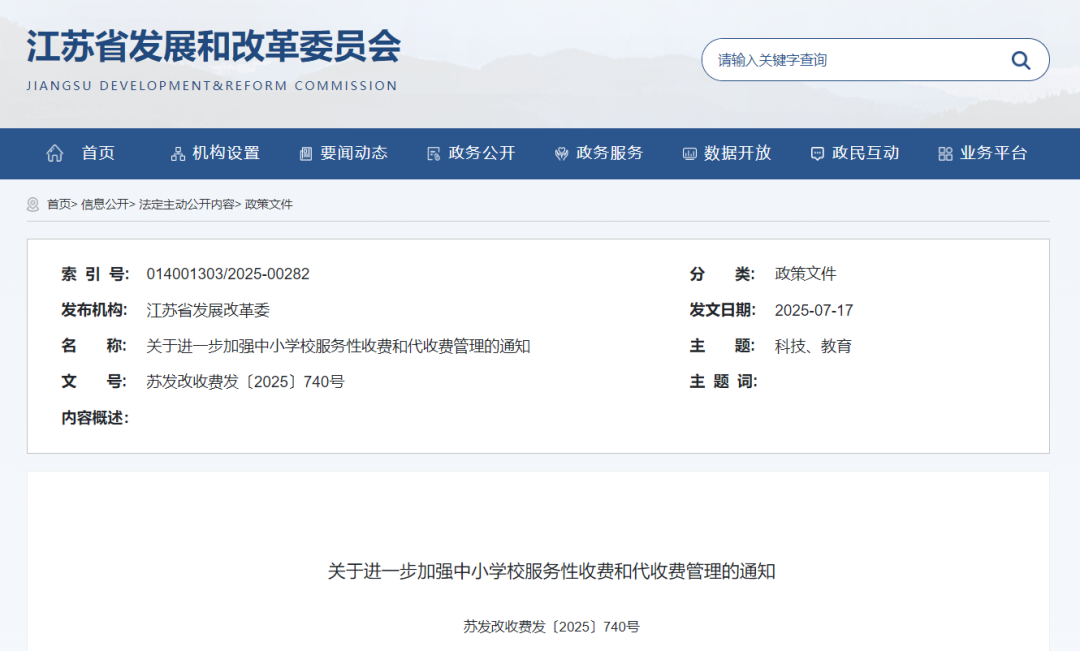This screenshot has height=651, width=1080.
Task: Click the chat icon beside 政民互动
Action: tap(817, 154)
